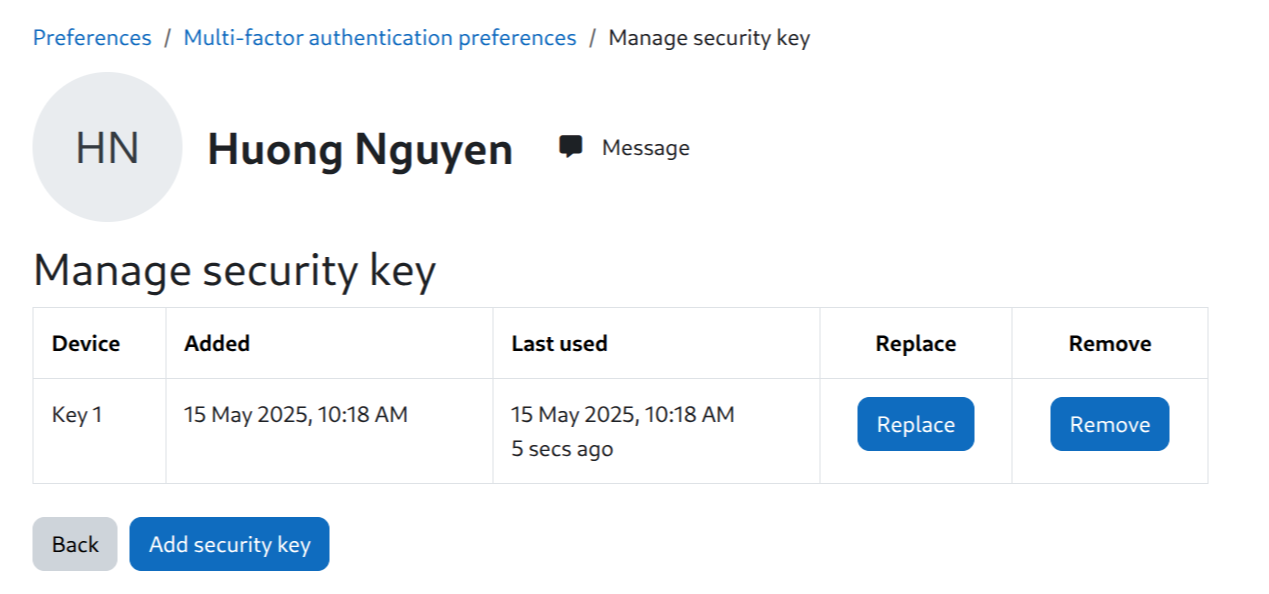Click the Last used column header

pyautogui.click(x=559, y=343)
